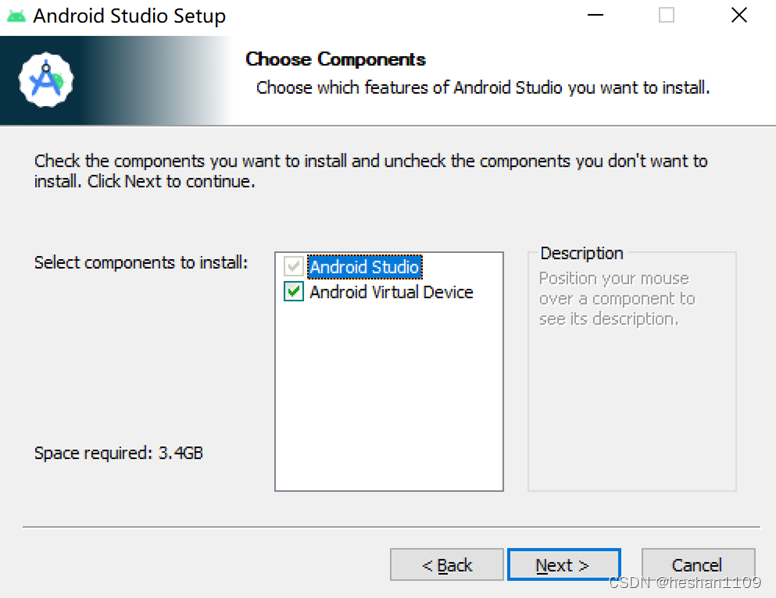This screenshot has height=598, width=776.
Task: Click the Android Studio Setup window title
Action: 129,16
